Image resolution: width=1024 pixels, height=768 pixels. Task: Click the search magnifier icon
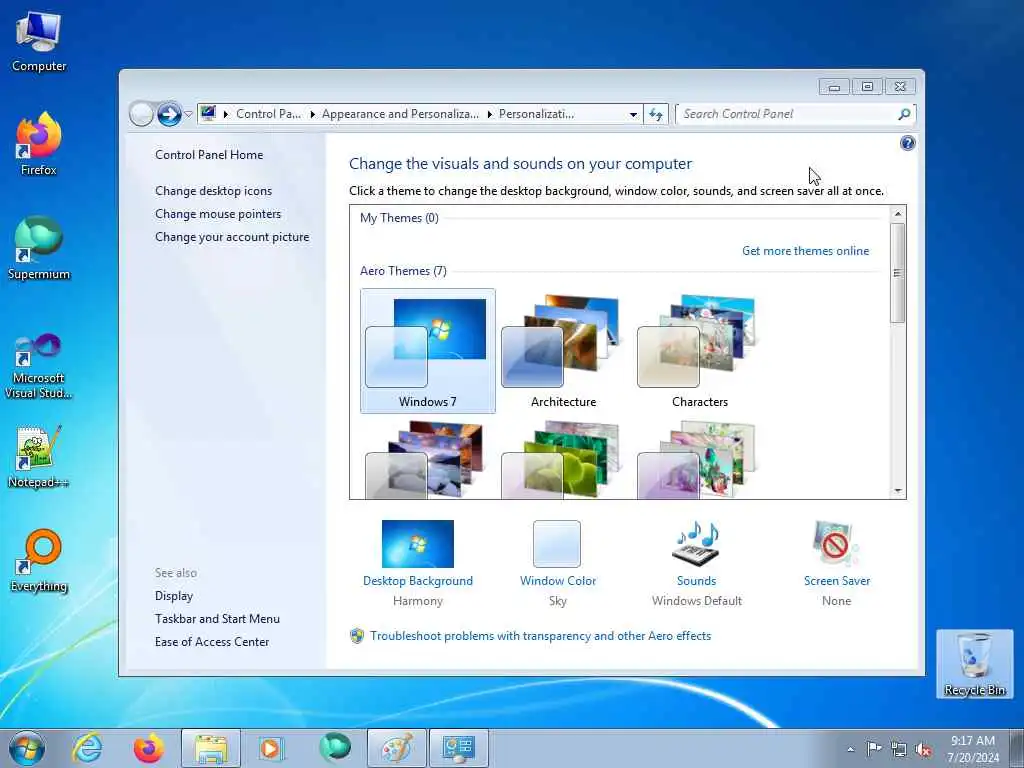click(904, 114)
